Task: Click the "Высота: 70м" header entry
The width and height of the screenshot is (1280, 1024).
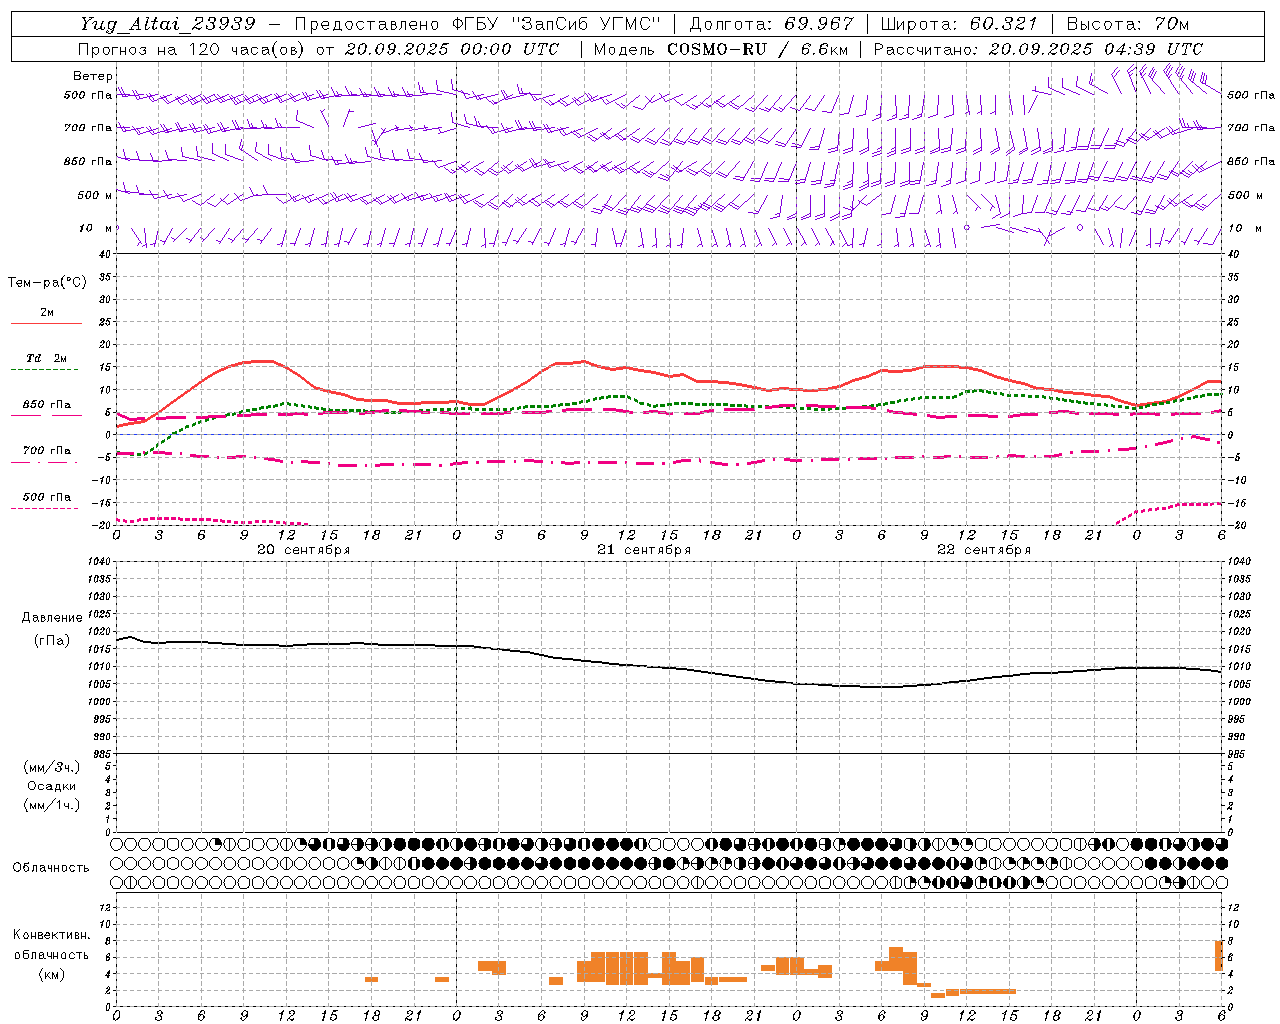Action: [x=1127, y=24]
